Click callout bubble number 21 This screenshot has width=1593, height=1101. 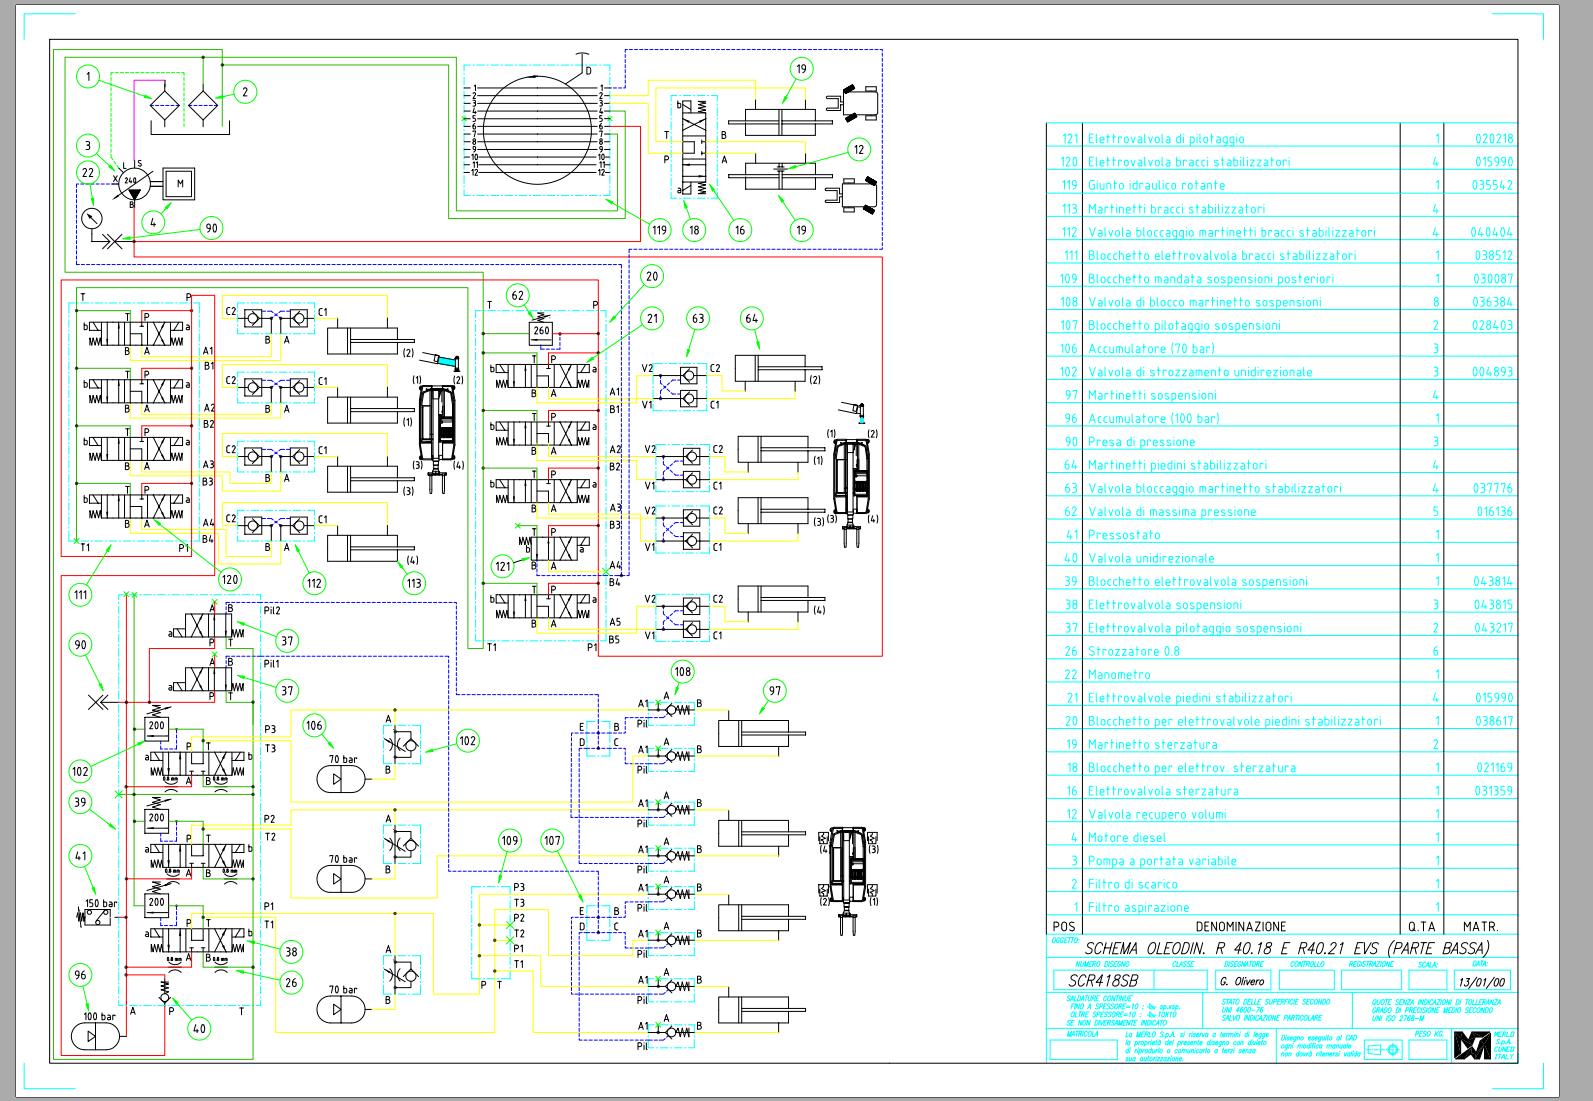652,319
